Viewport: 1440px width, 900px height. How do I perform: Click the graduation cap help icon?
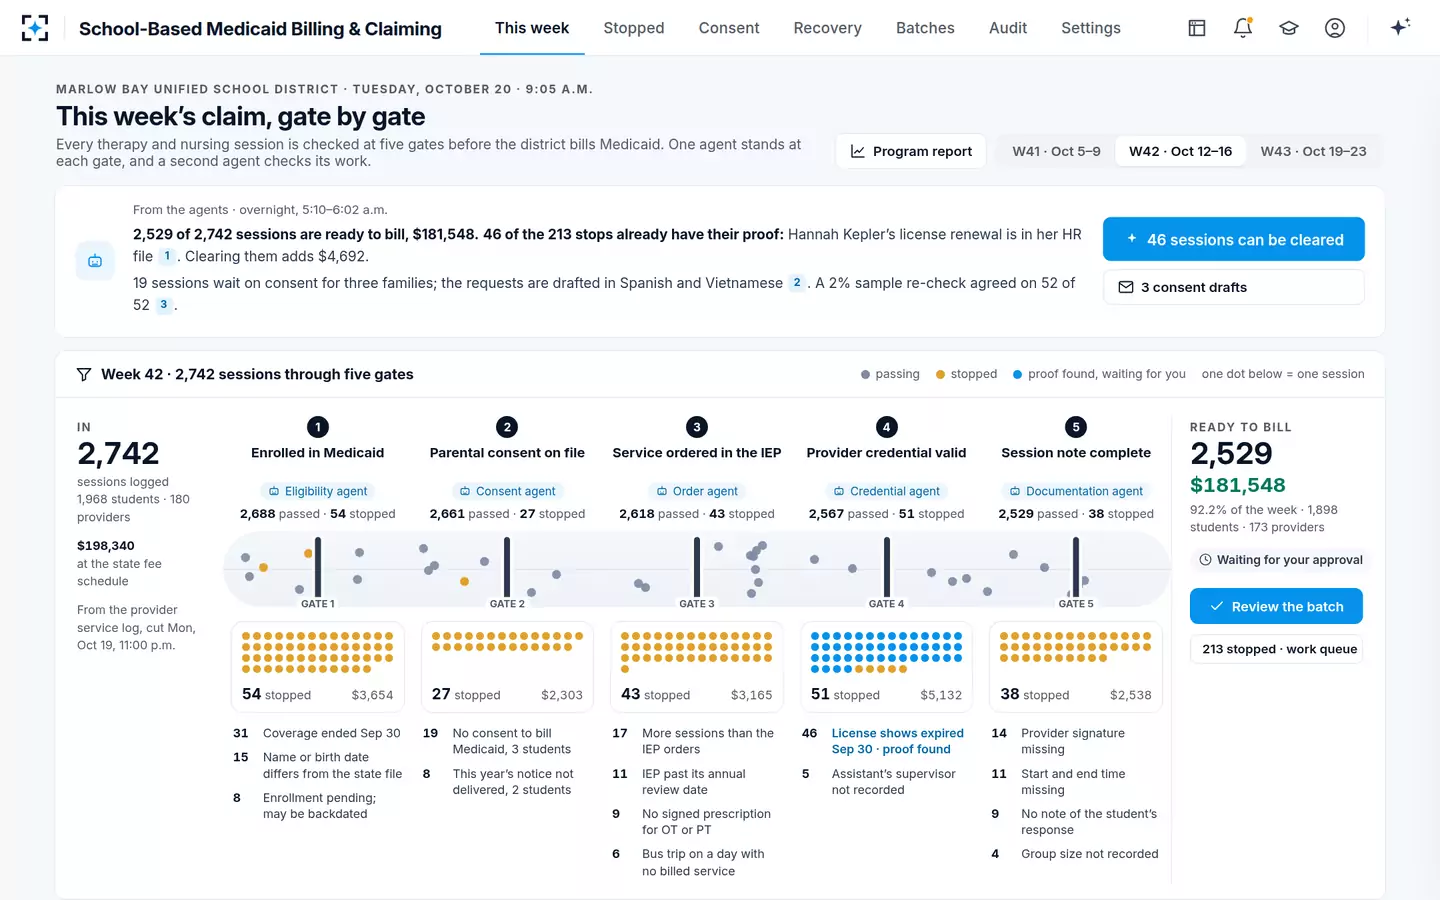point(1289,28)
